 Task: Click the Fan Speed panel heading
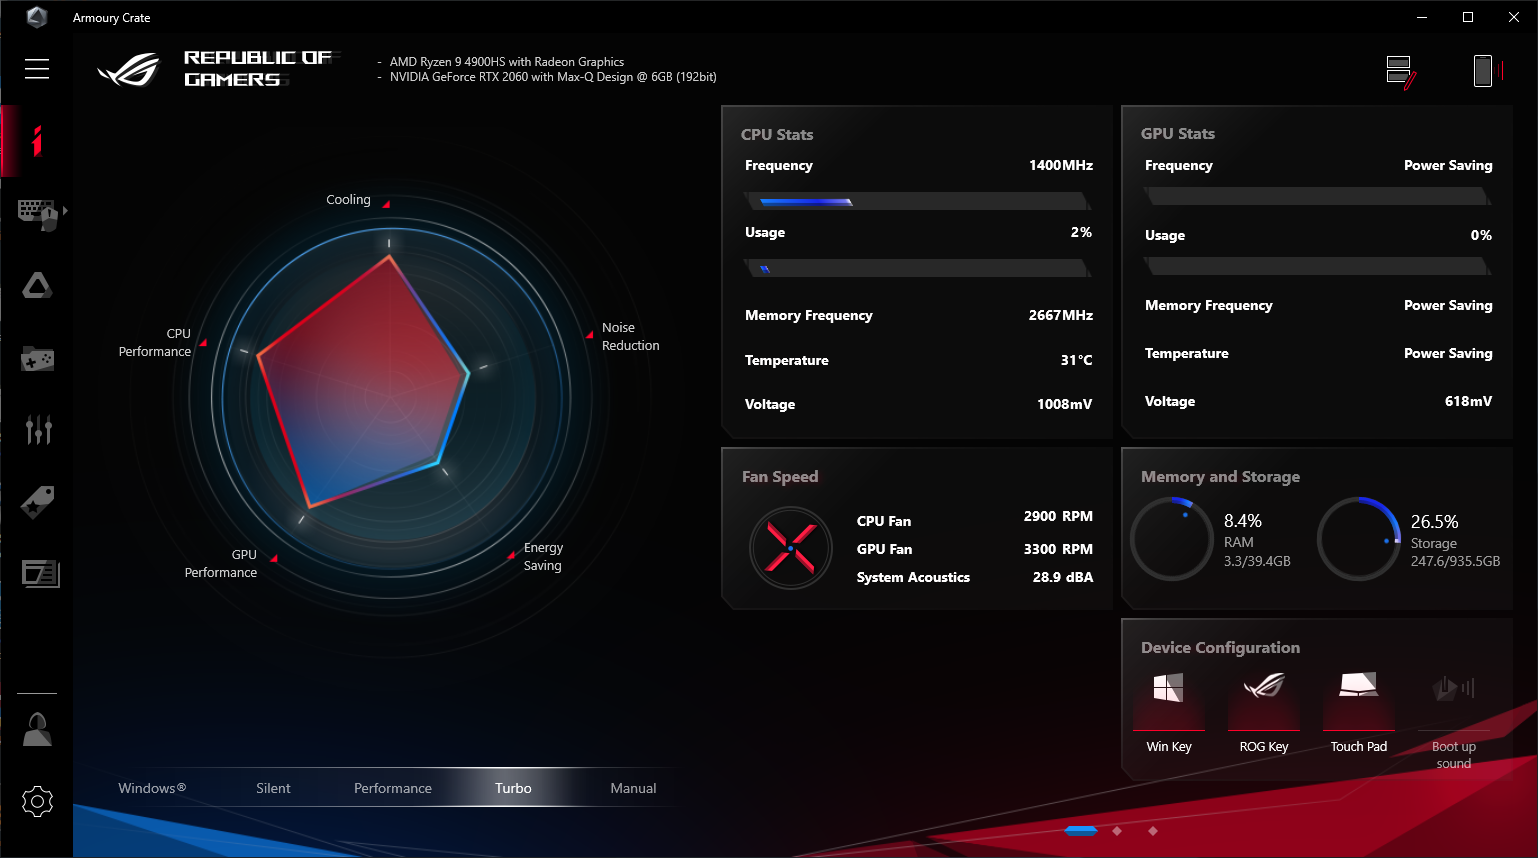click(x=780, y=477)
